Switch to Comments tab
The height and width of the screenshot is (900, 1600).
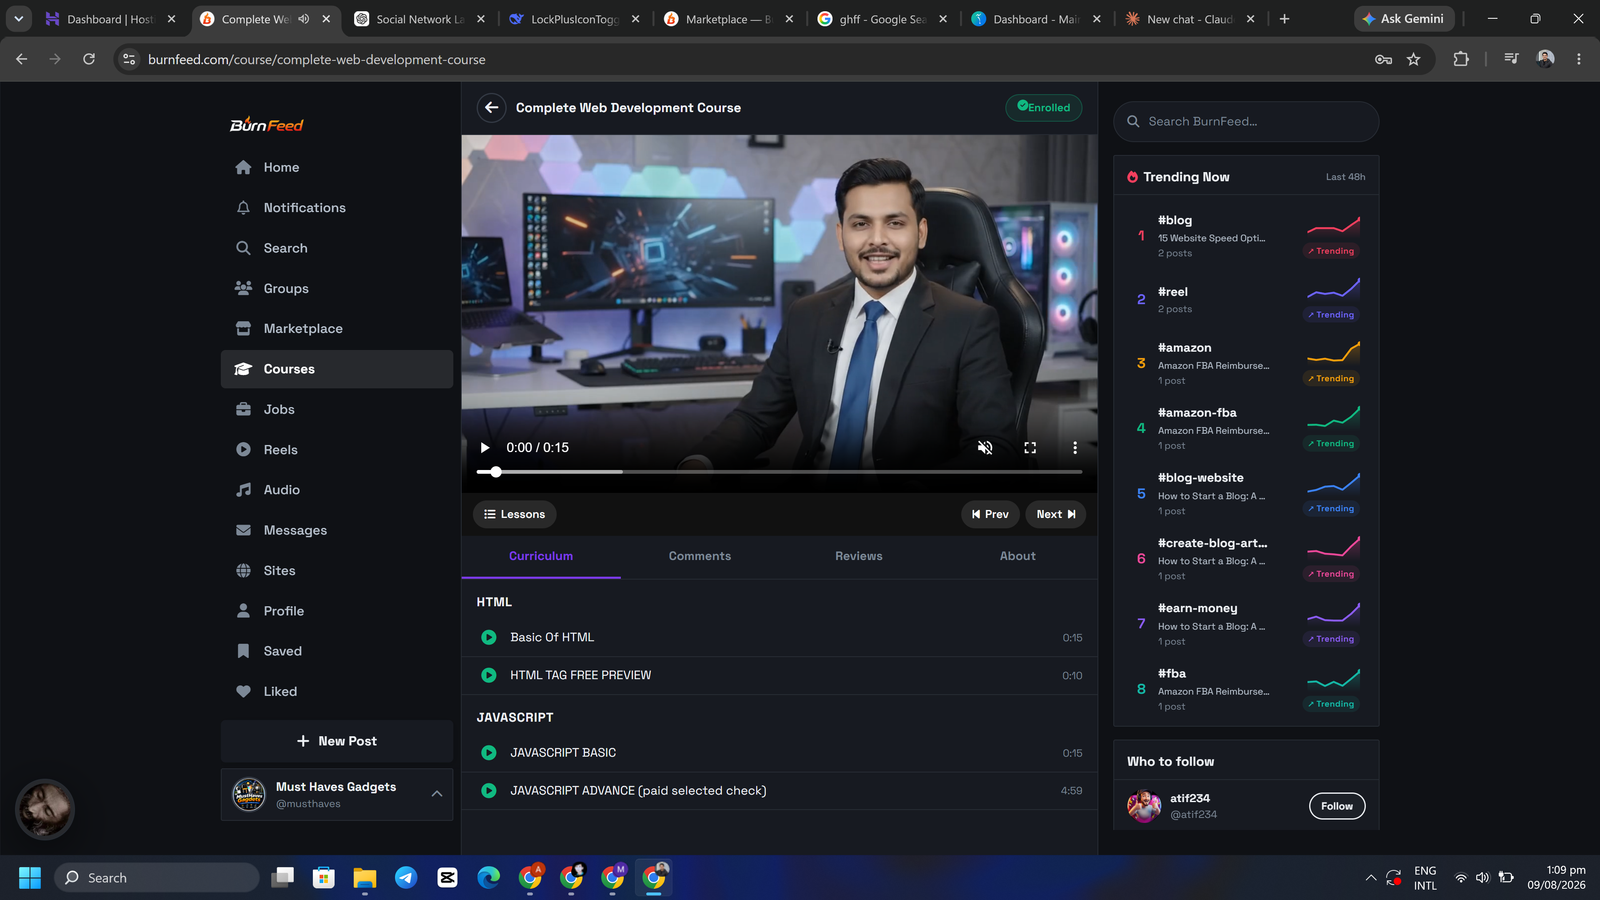pyautogui.click(x=700, y=556)
